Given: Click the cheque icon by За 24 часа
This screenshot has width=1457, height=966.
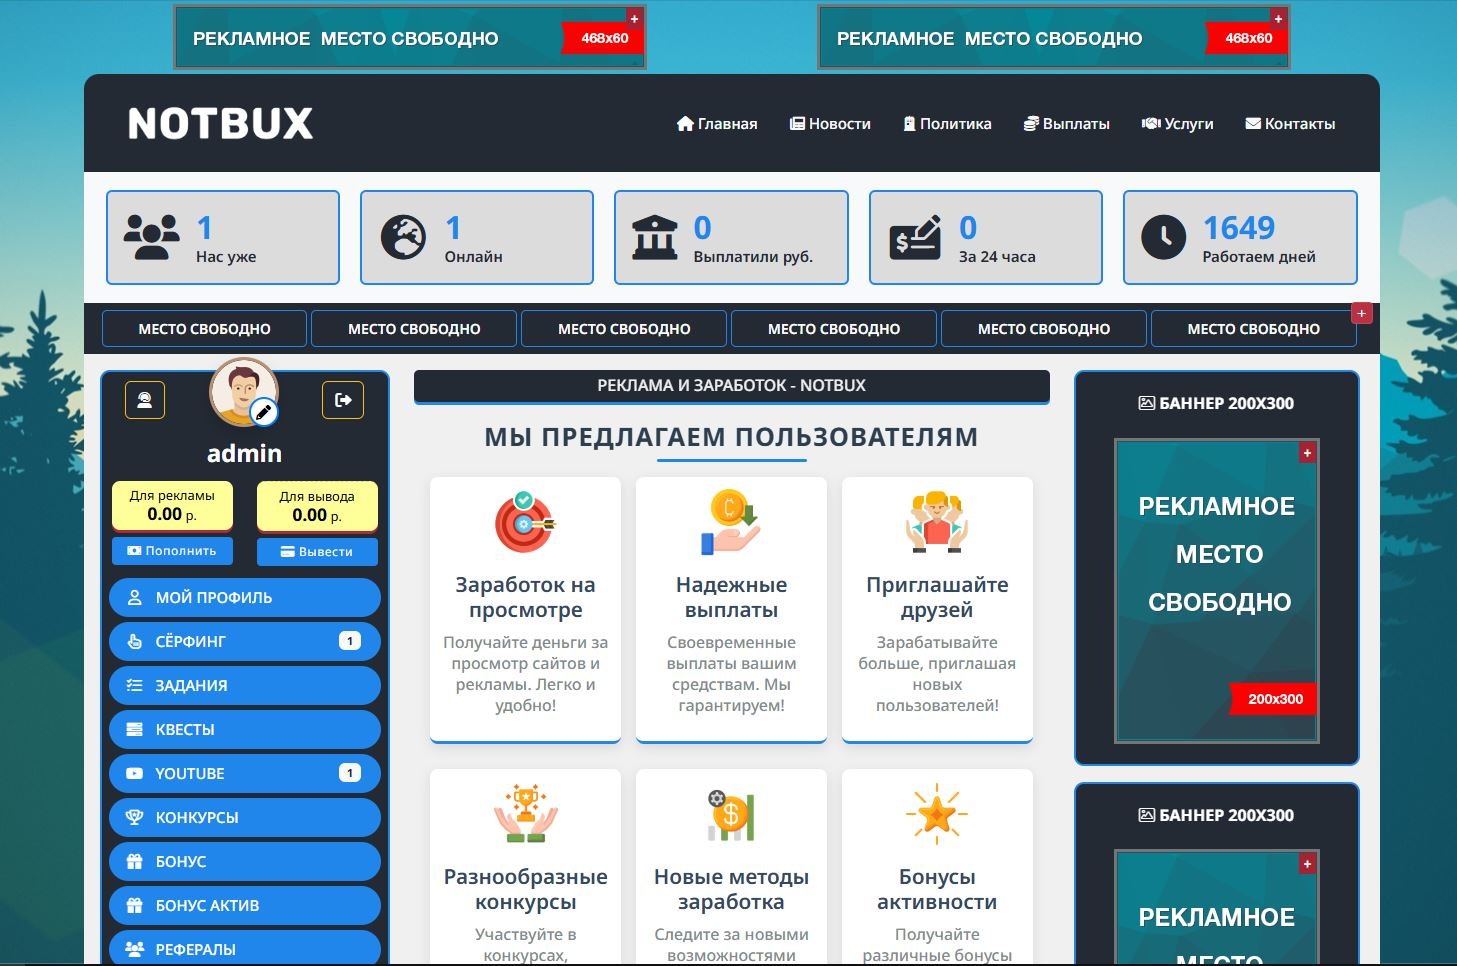Looking at the screenshot, I should coord(915,237).
